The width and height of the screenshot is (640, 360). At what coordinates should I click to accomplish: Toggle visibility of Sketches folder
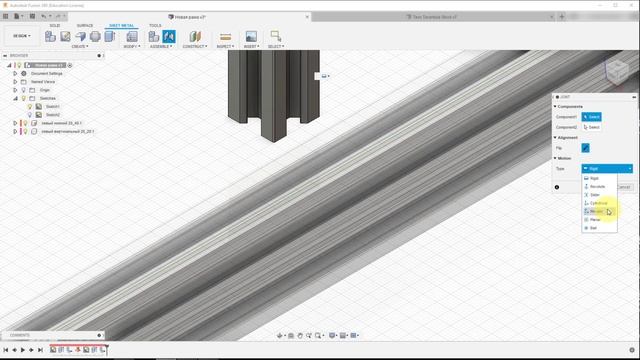[24, 98]
